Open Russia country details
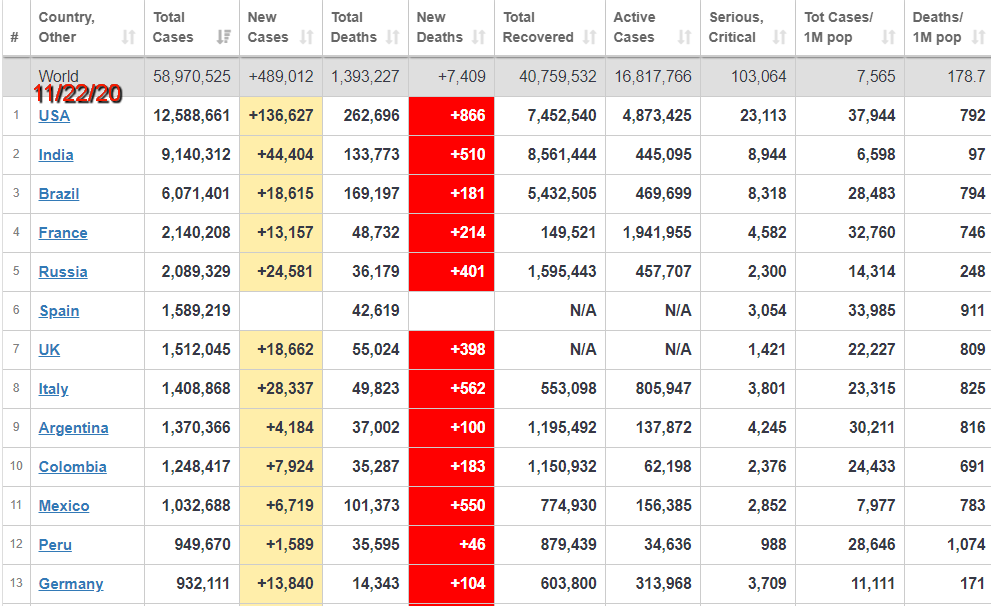The width and height of the screenshot is (991, 606). pyautogui.click(x=63, y=272)
